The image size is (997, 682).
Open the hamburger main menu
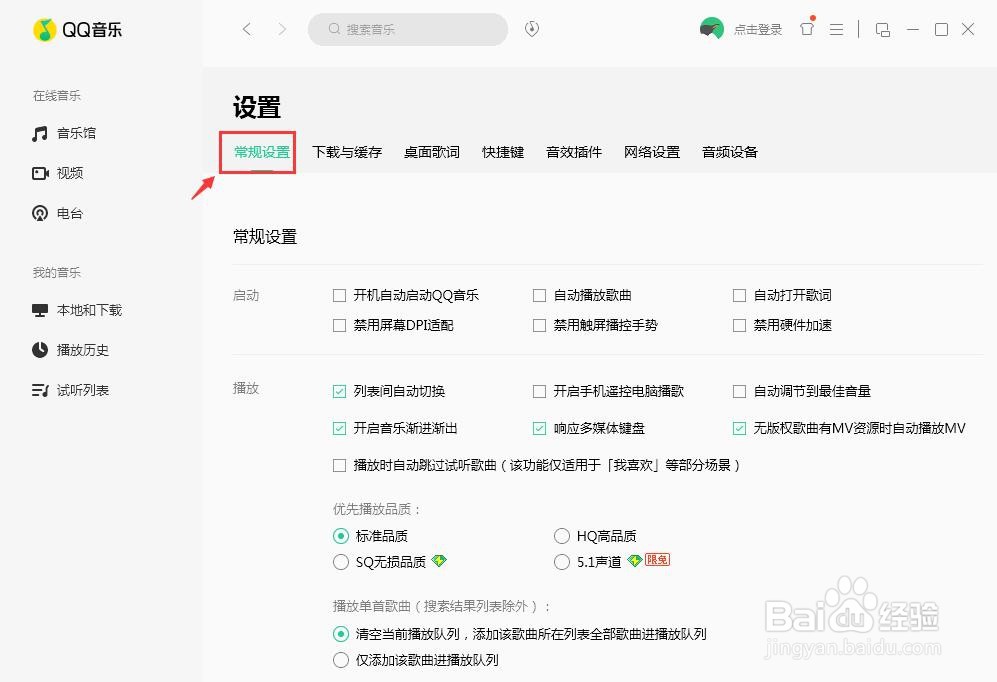coord(837,30)
